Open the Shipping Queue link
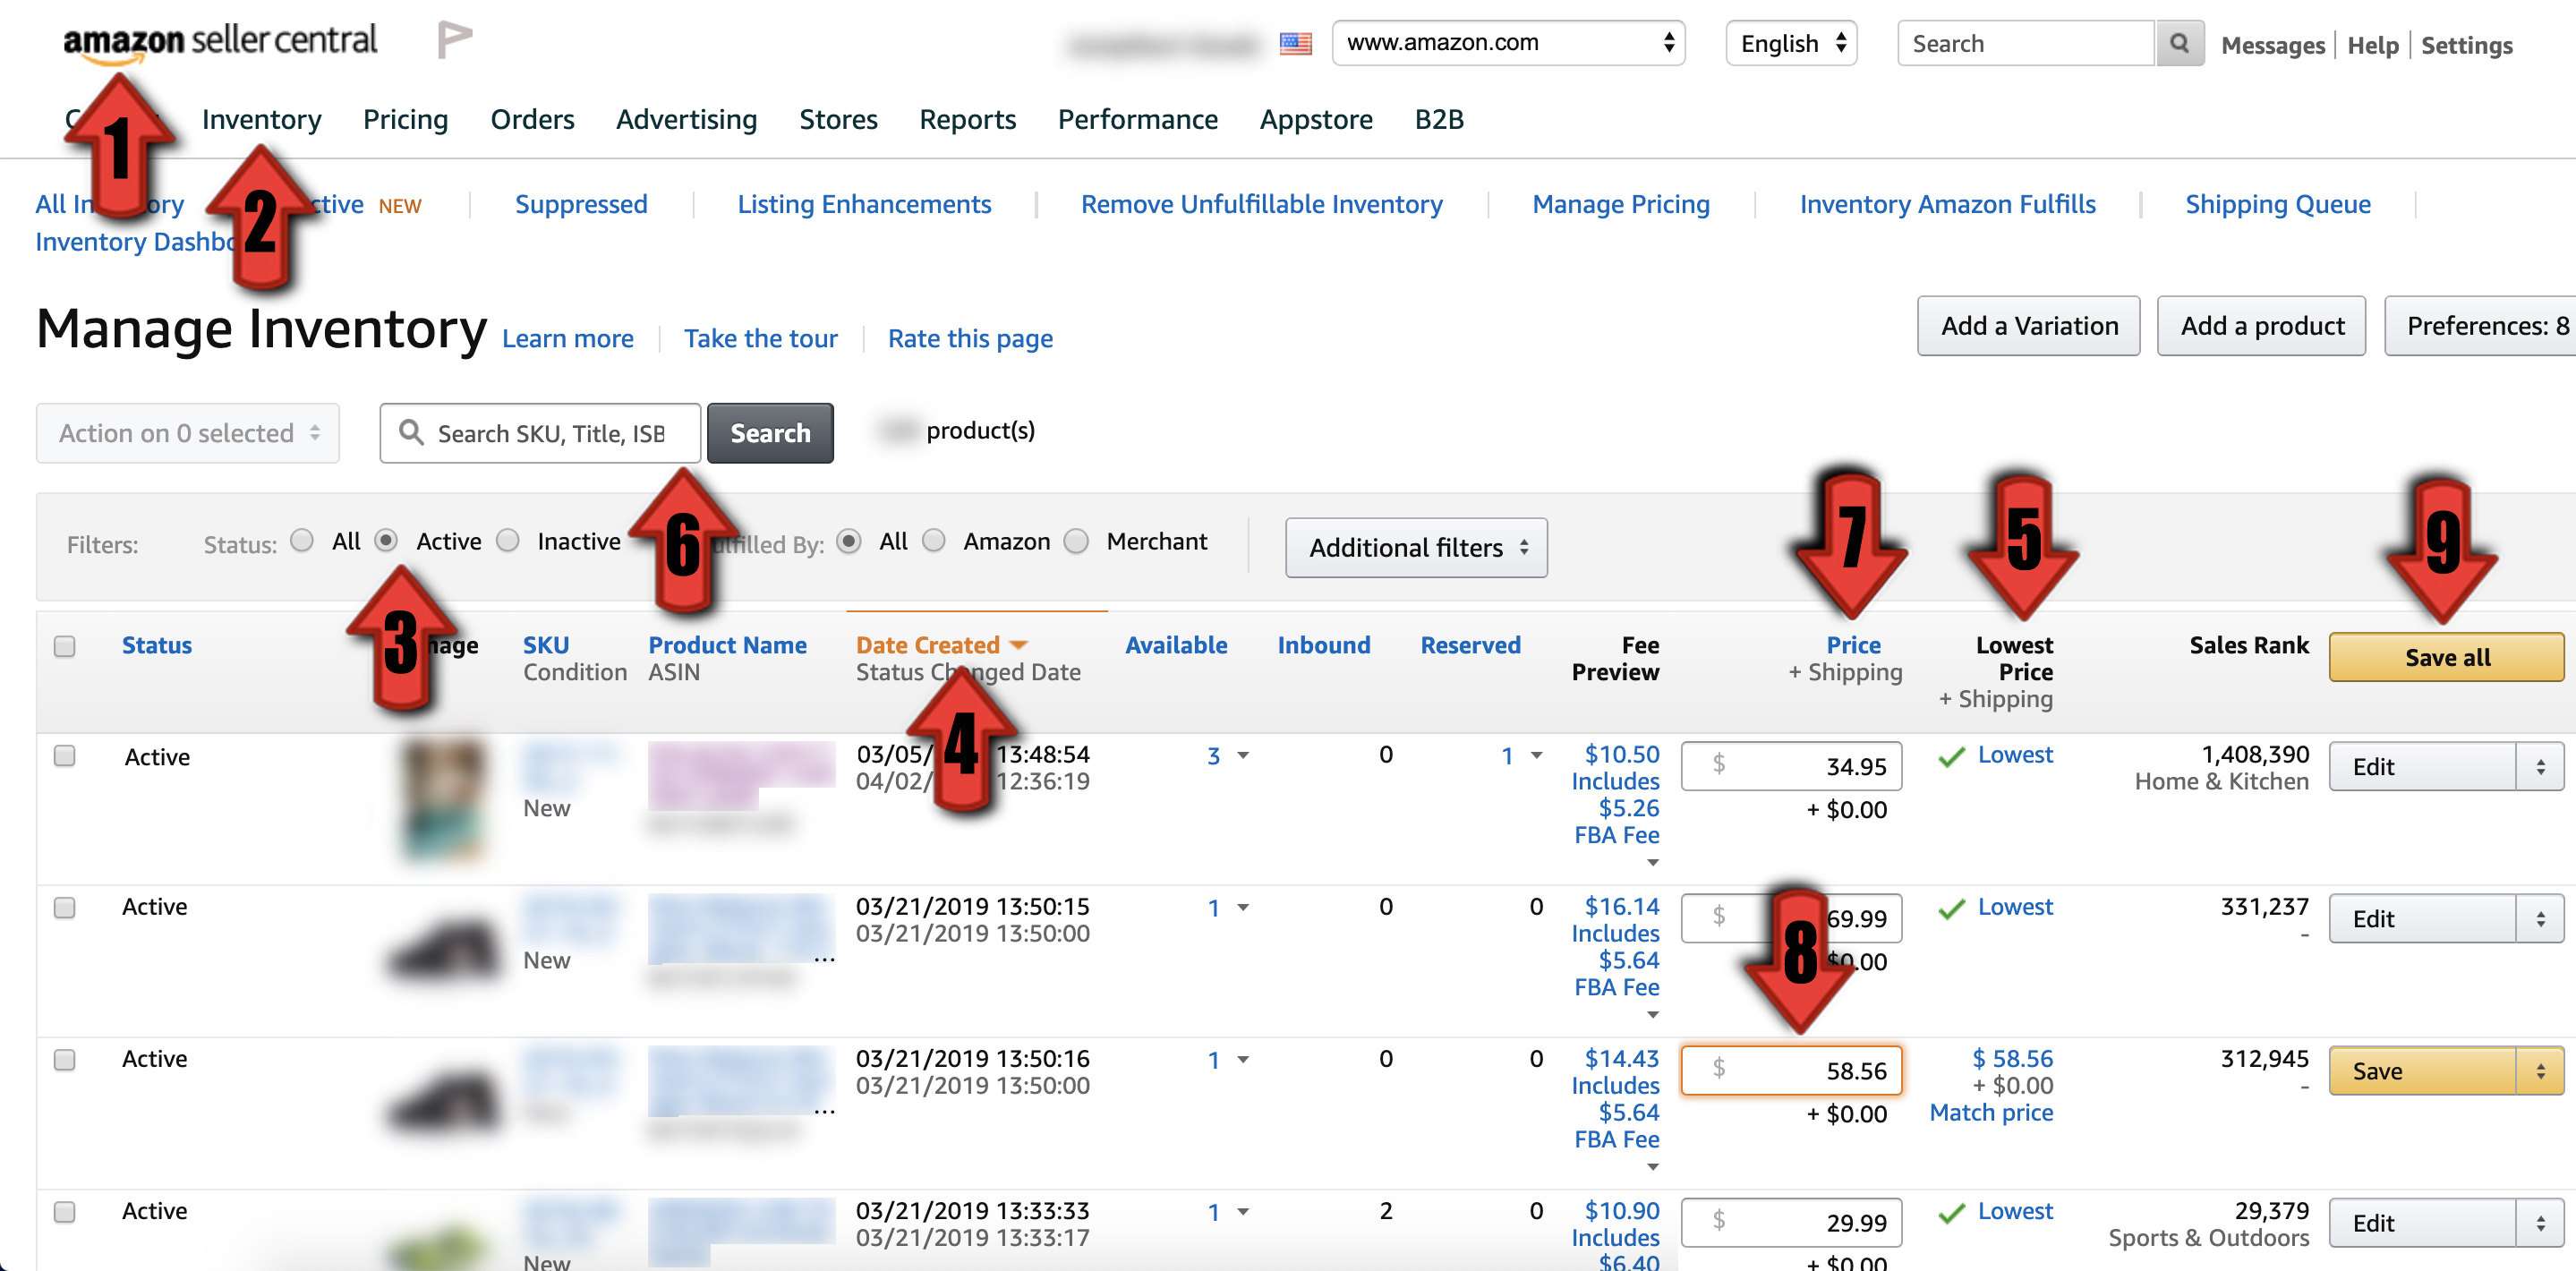The height and width of the screenshot is (1271, 2576). [2278, 204]
